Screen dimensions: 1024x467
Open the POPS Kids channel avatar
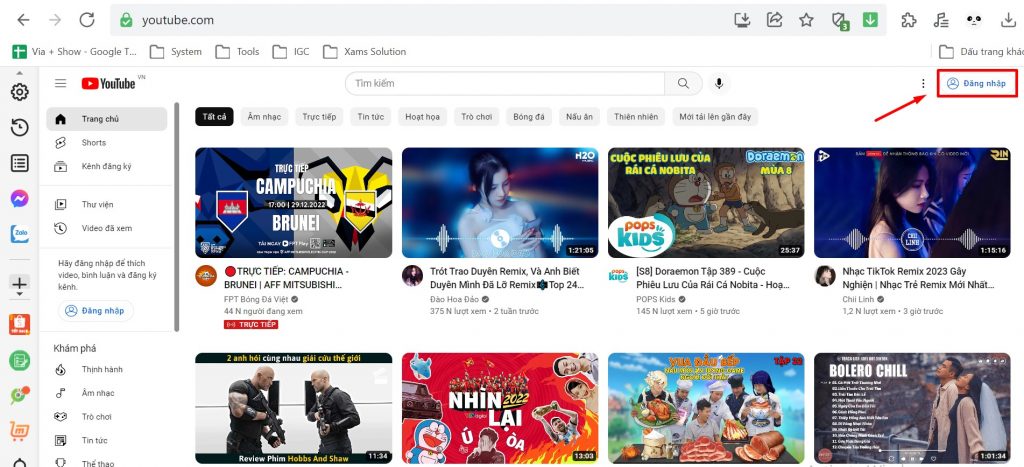tap(618, 276)
